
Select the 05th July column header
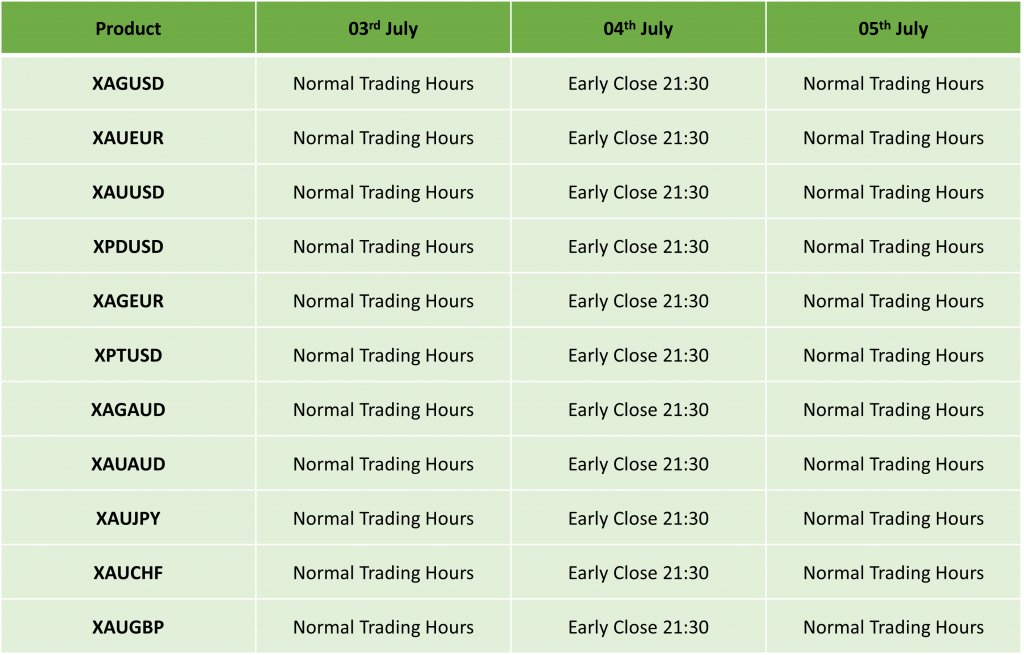click(893, 28)
